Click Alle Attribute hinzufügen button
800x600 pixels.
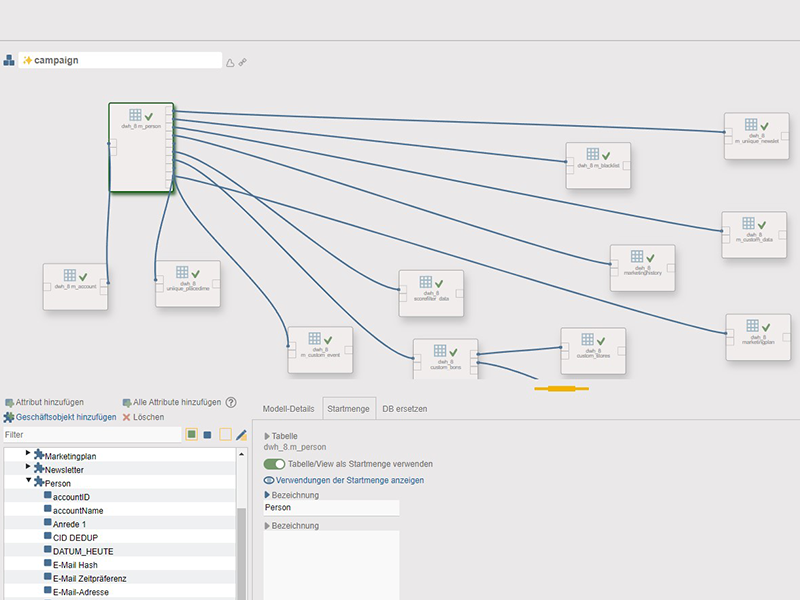pos(172,402)
